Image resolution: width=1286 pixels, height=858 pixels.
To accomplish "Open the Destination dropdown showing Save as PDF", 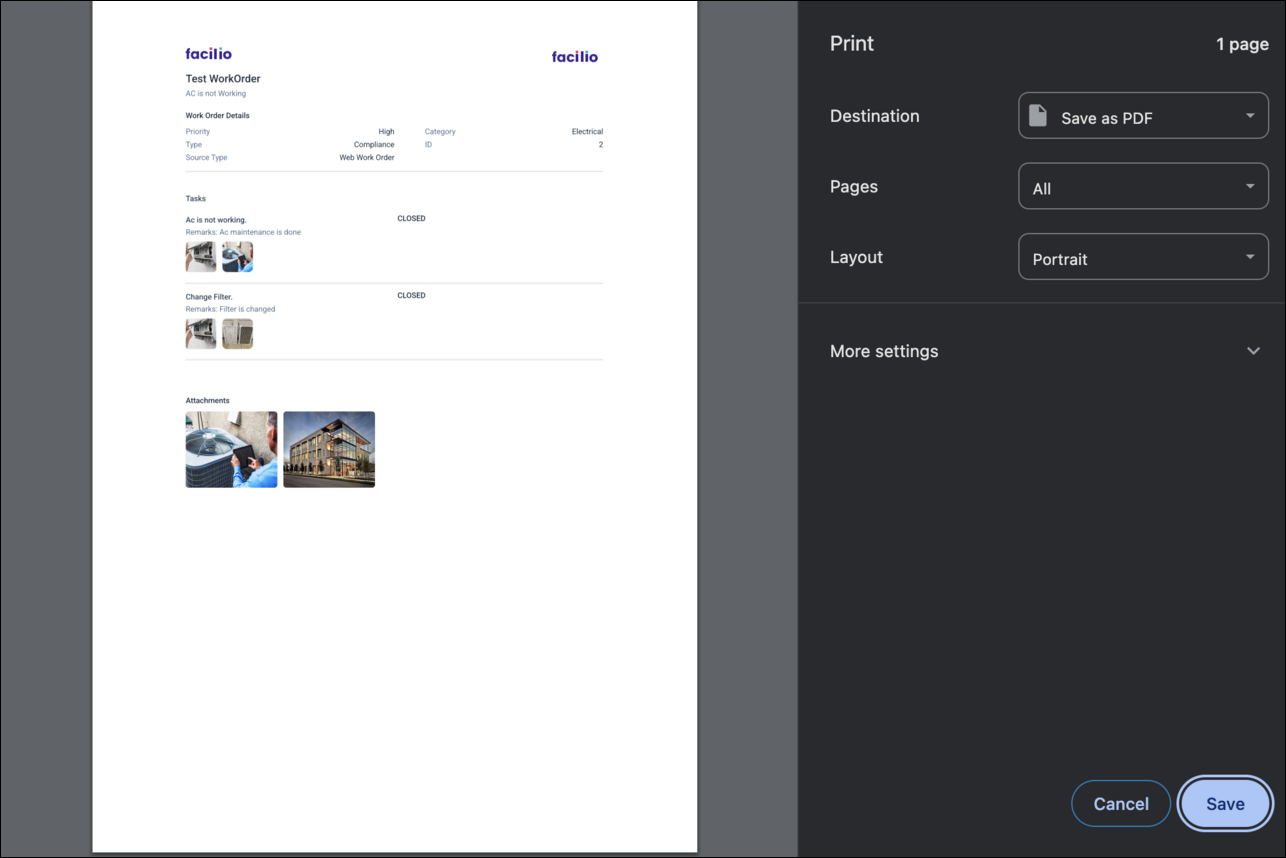I will pyautogui.click(x=1143, y=116).
